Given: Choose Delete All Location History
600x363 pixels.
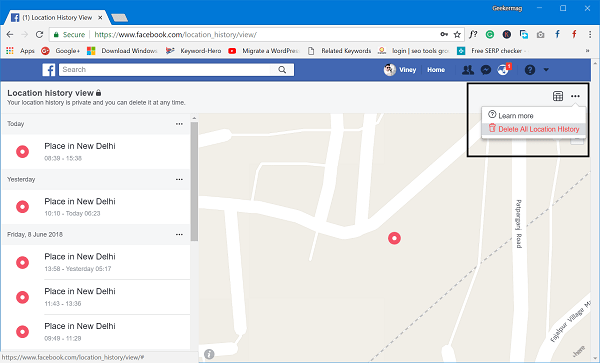Looking at the screenshot, I should (x=533, y=129).
